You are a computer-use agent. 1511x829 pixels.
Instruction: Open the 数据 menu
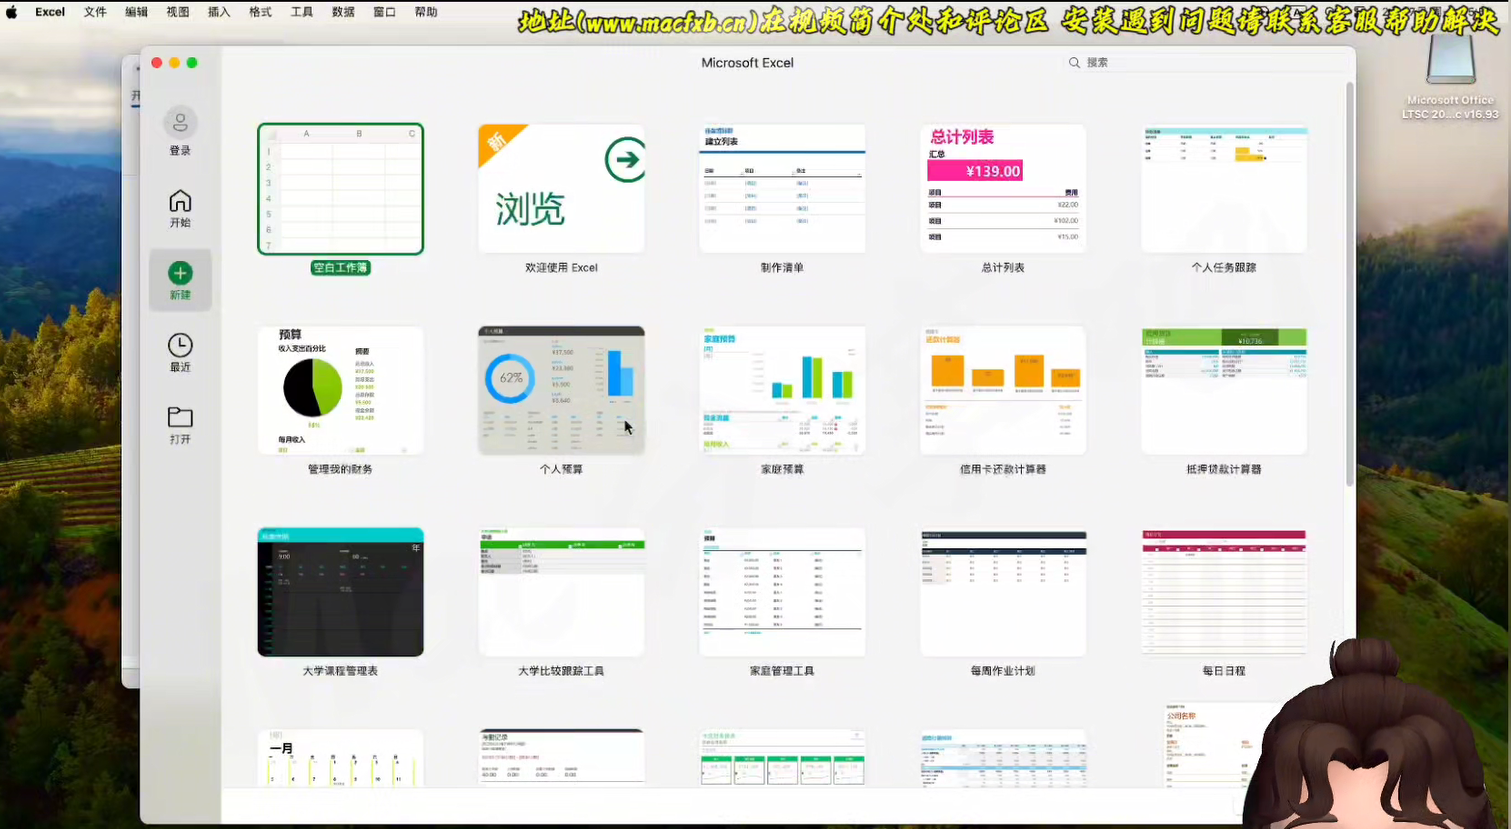[343, 12]
